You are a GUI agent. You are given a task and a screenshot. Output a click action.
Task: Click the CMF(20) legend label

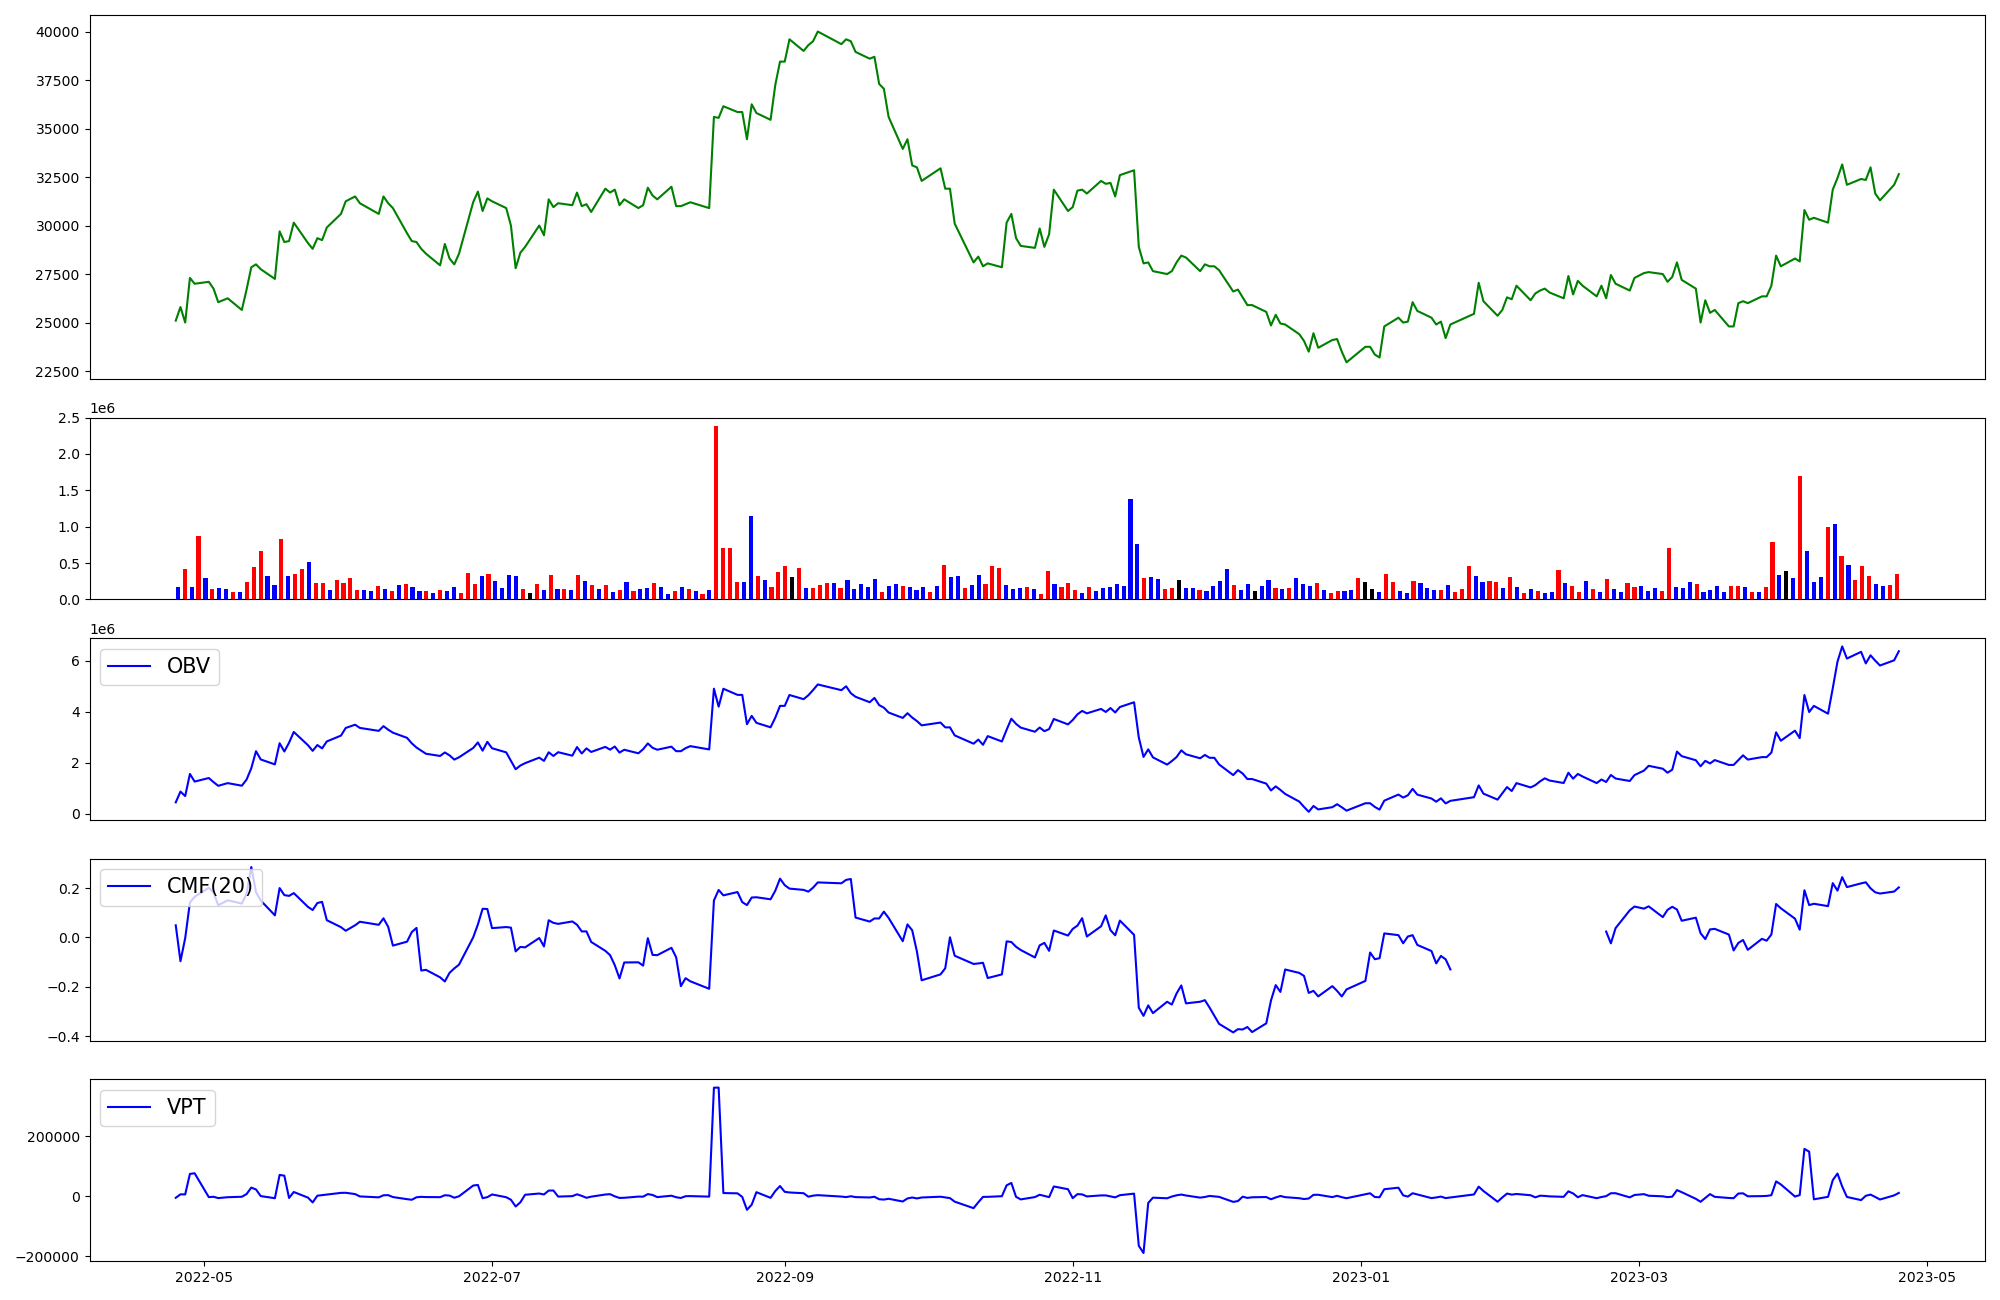click(209, 886)
